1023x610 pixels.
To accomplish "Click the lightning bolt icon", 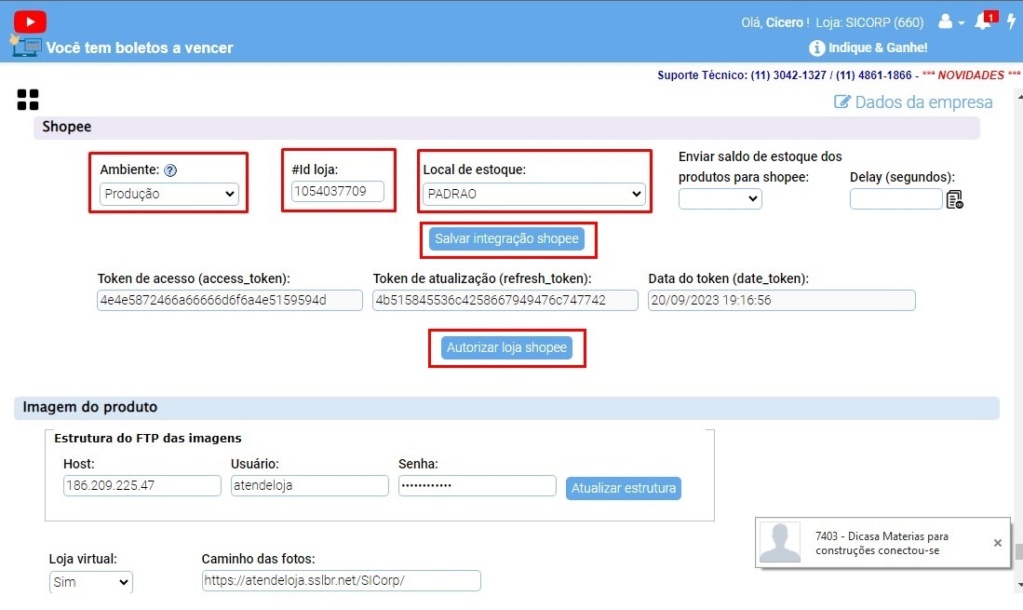I will pos(1011,21).
